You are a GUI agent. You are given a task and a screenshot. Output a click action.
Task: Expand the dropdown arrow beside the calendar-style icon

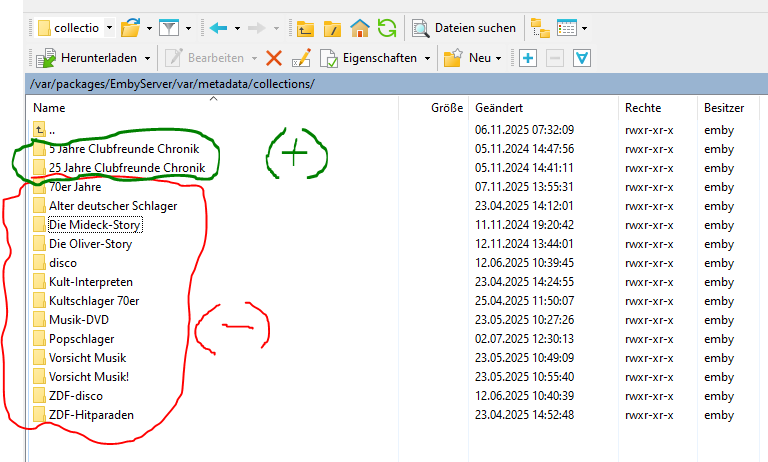584,28
